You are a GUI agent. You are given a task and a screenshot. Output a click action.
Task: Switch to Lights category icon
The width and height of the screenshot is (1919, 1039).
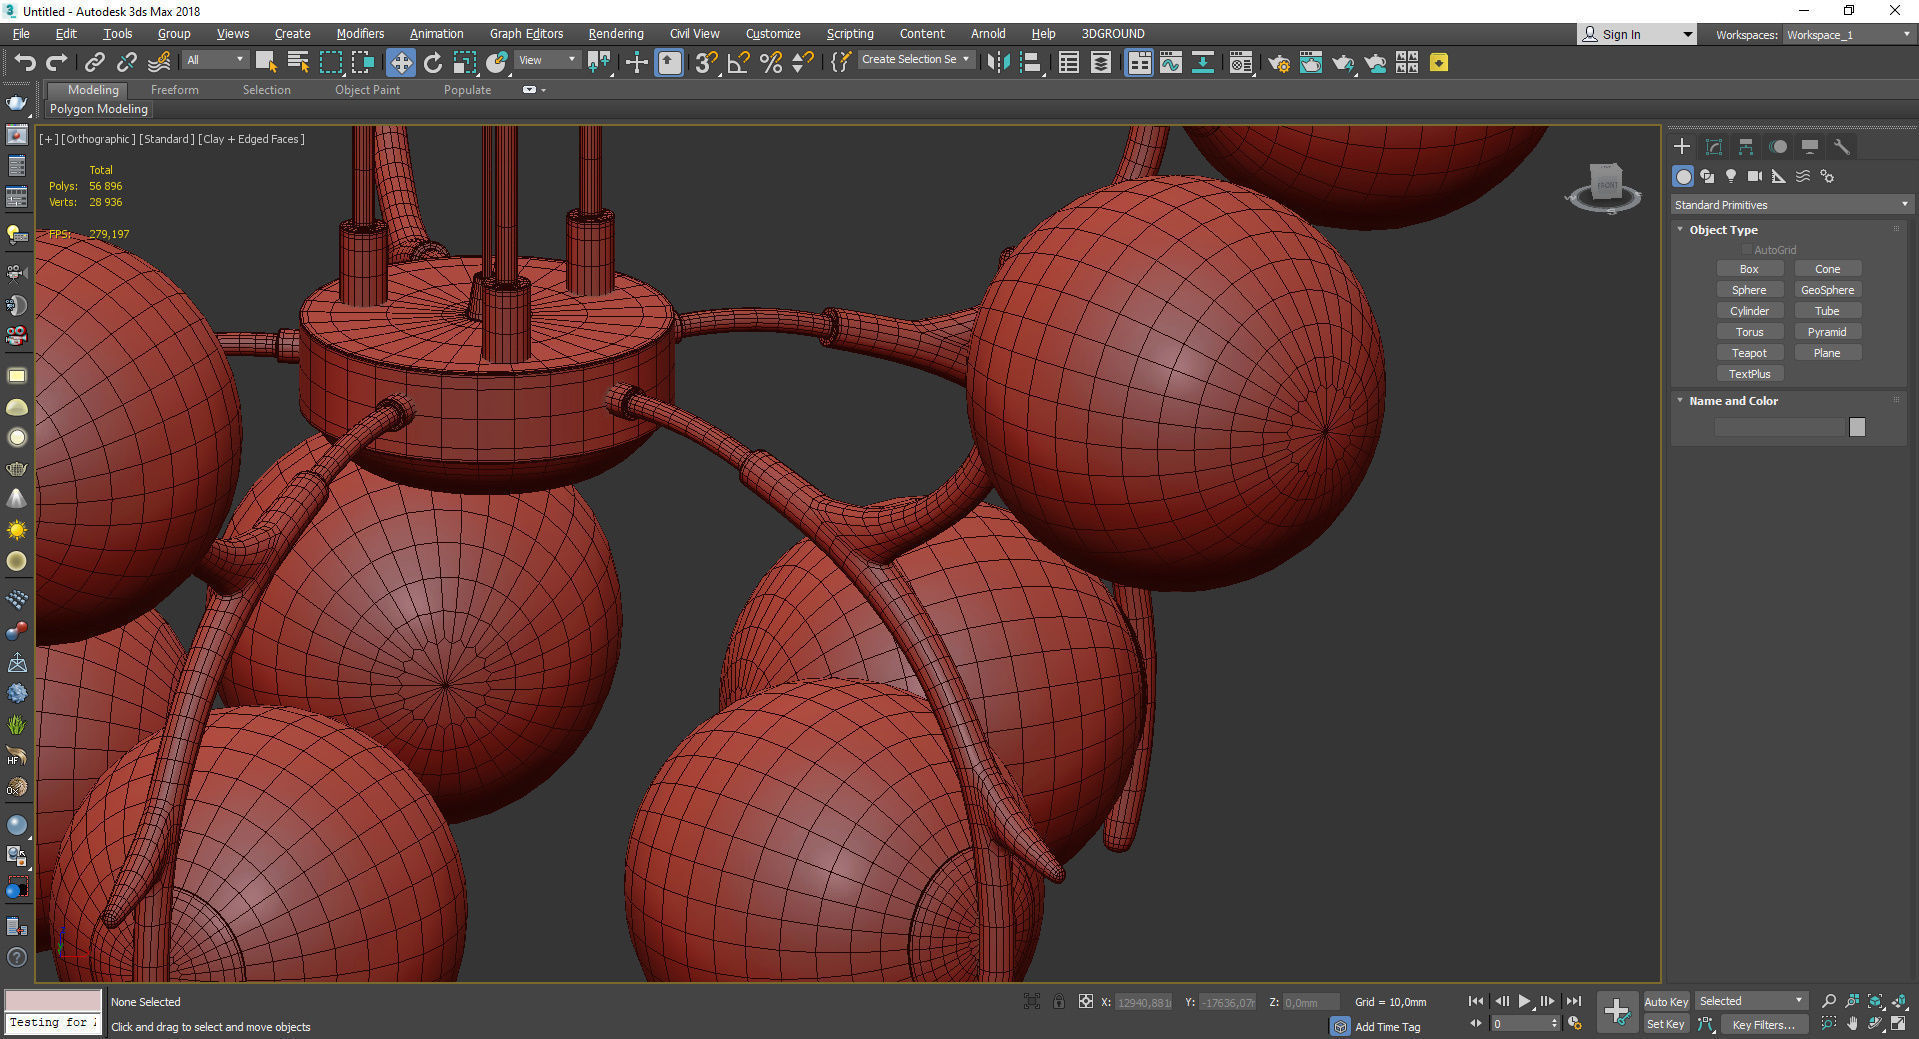[x=1731, y=176]
